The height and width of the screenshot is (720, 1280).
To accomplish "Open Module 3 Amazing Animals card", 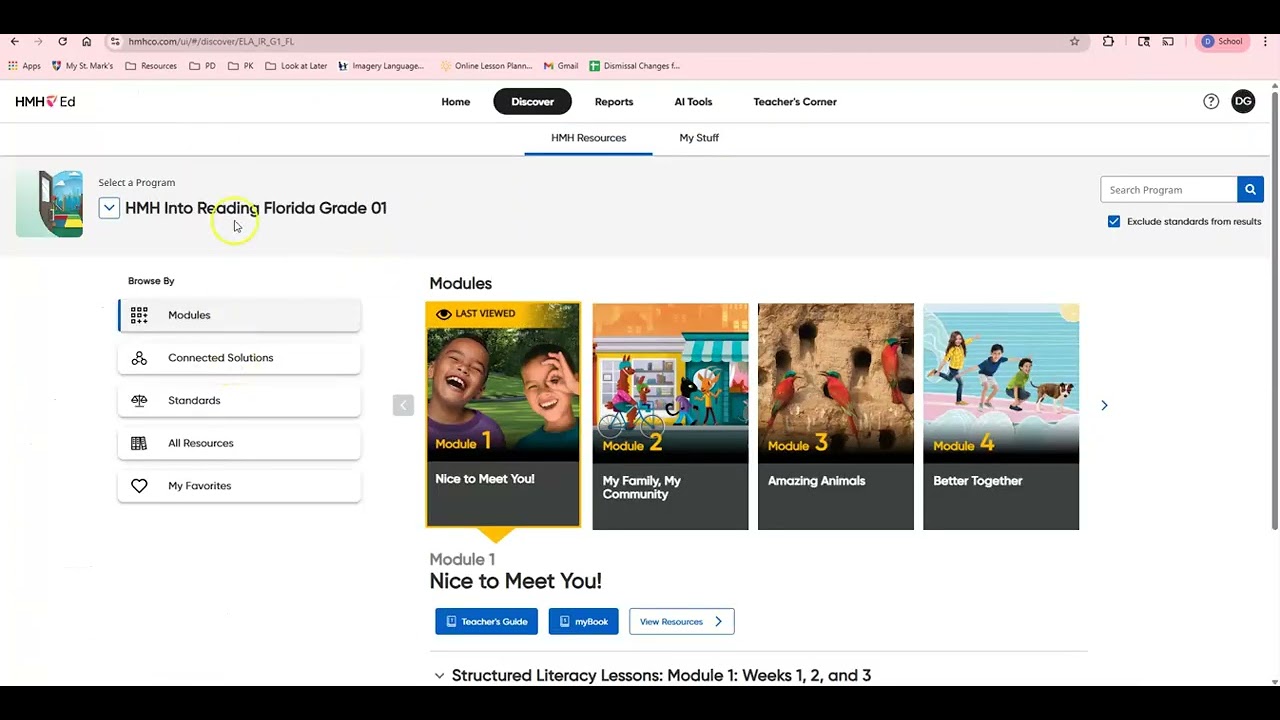I will tap(836, 417).
